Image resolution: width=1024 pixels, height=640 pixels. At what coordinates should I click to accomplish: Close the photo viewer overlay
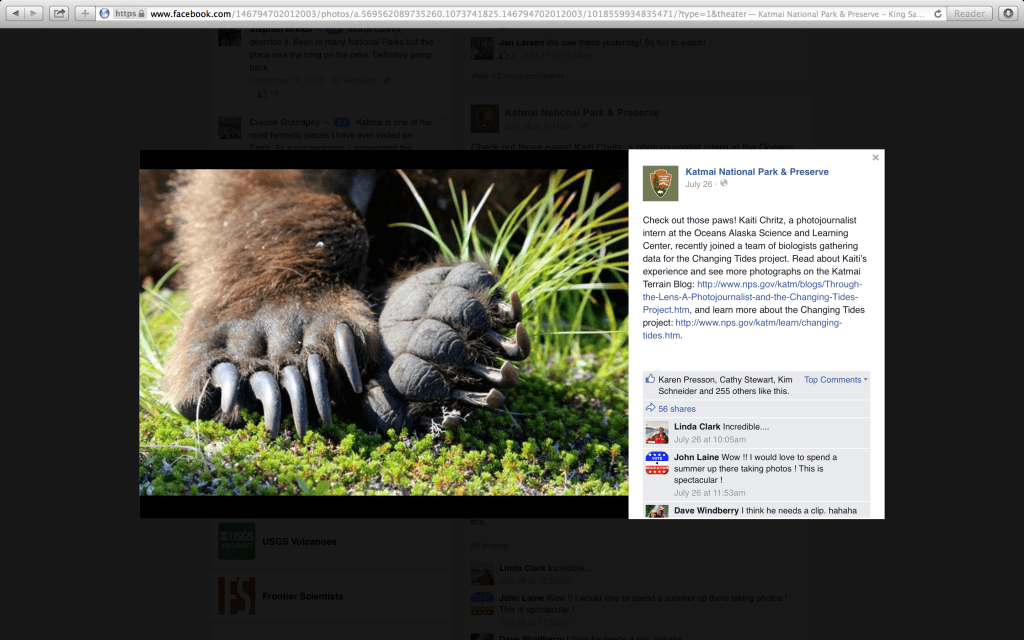(x=875, y=157)
